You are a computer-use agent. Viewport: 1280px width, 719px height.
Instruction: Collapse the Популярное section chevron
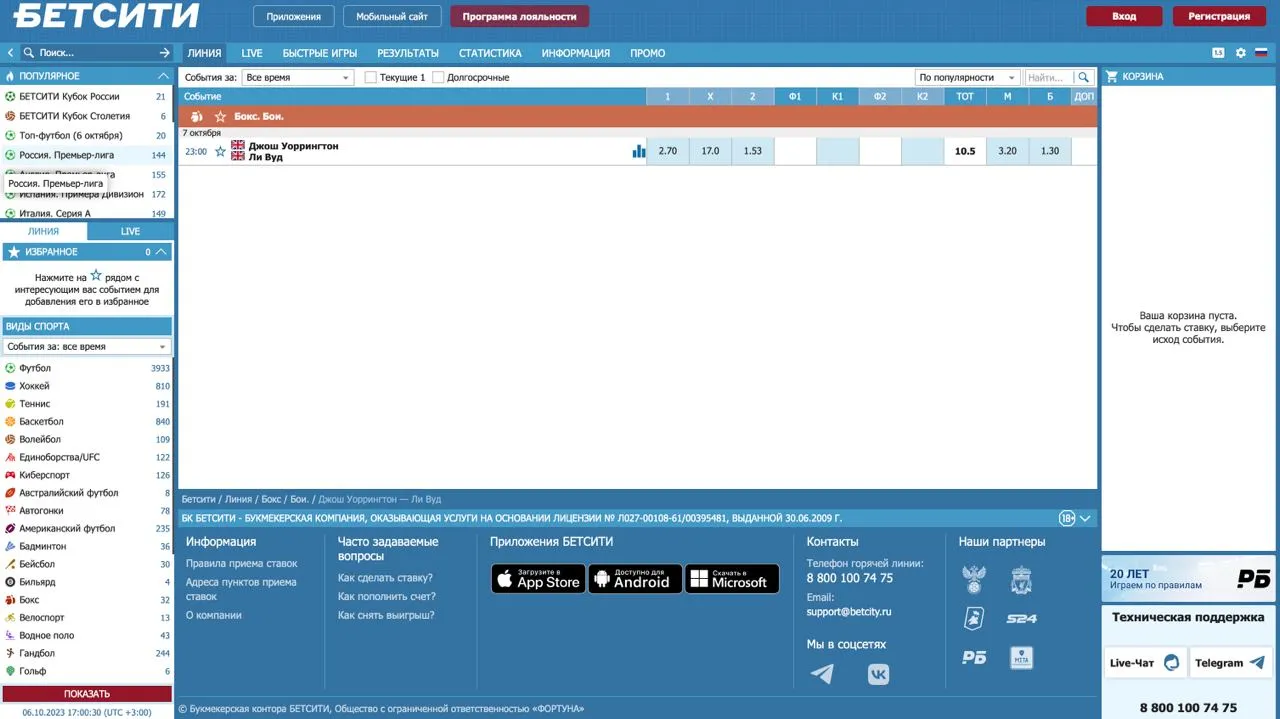pyautogui.click(x=163, y=76)
